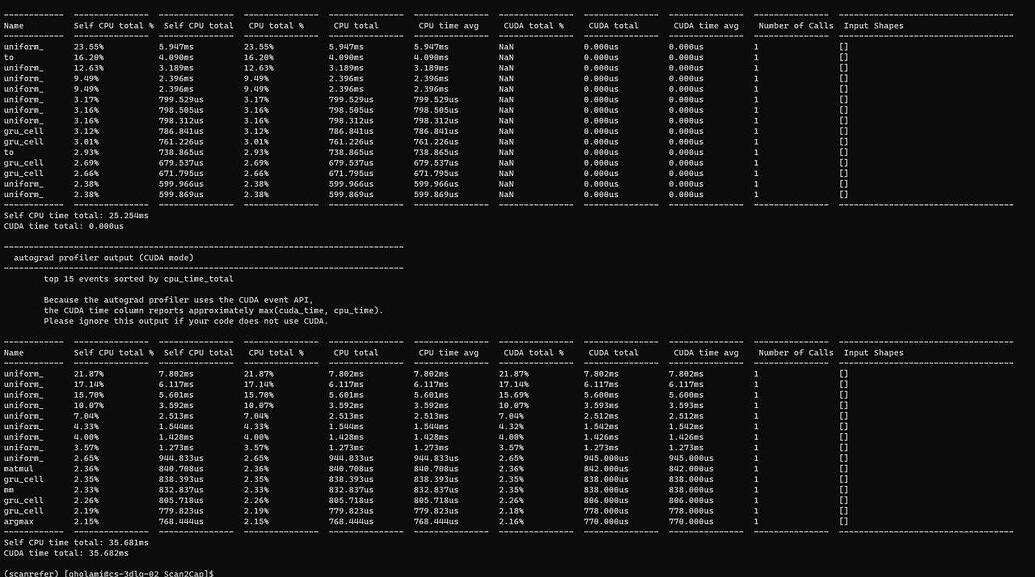
Task: Click the 'top 15 events sorted by cpu_time_total' line
Action: click(138, 279)
